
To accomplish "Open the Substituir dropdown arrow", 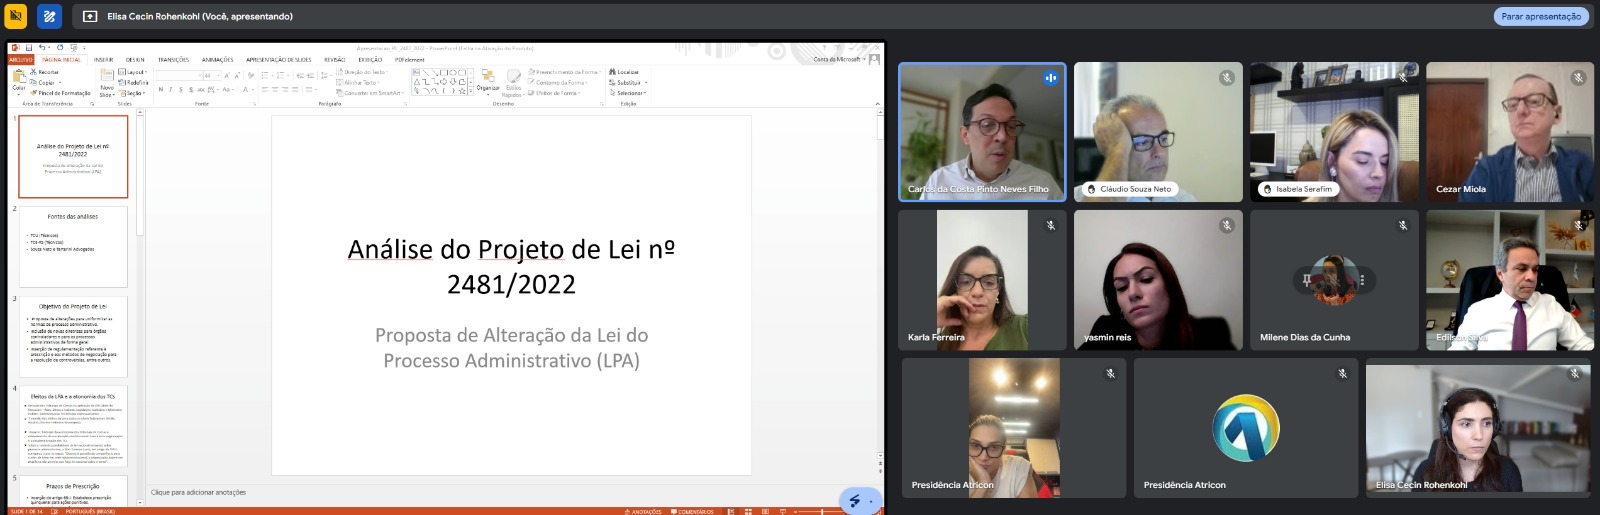I will click(x=646, y=83).
